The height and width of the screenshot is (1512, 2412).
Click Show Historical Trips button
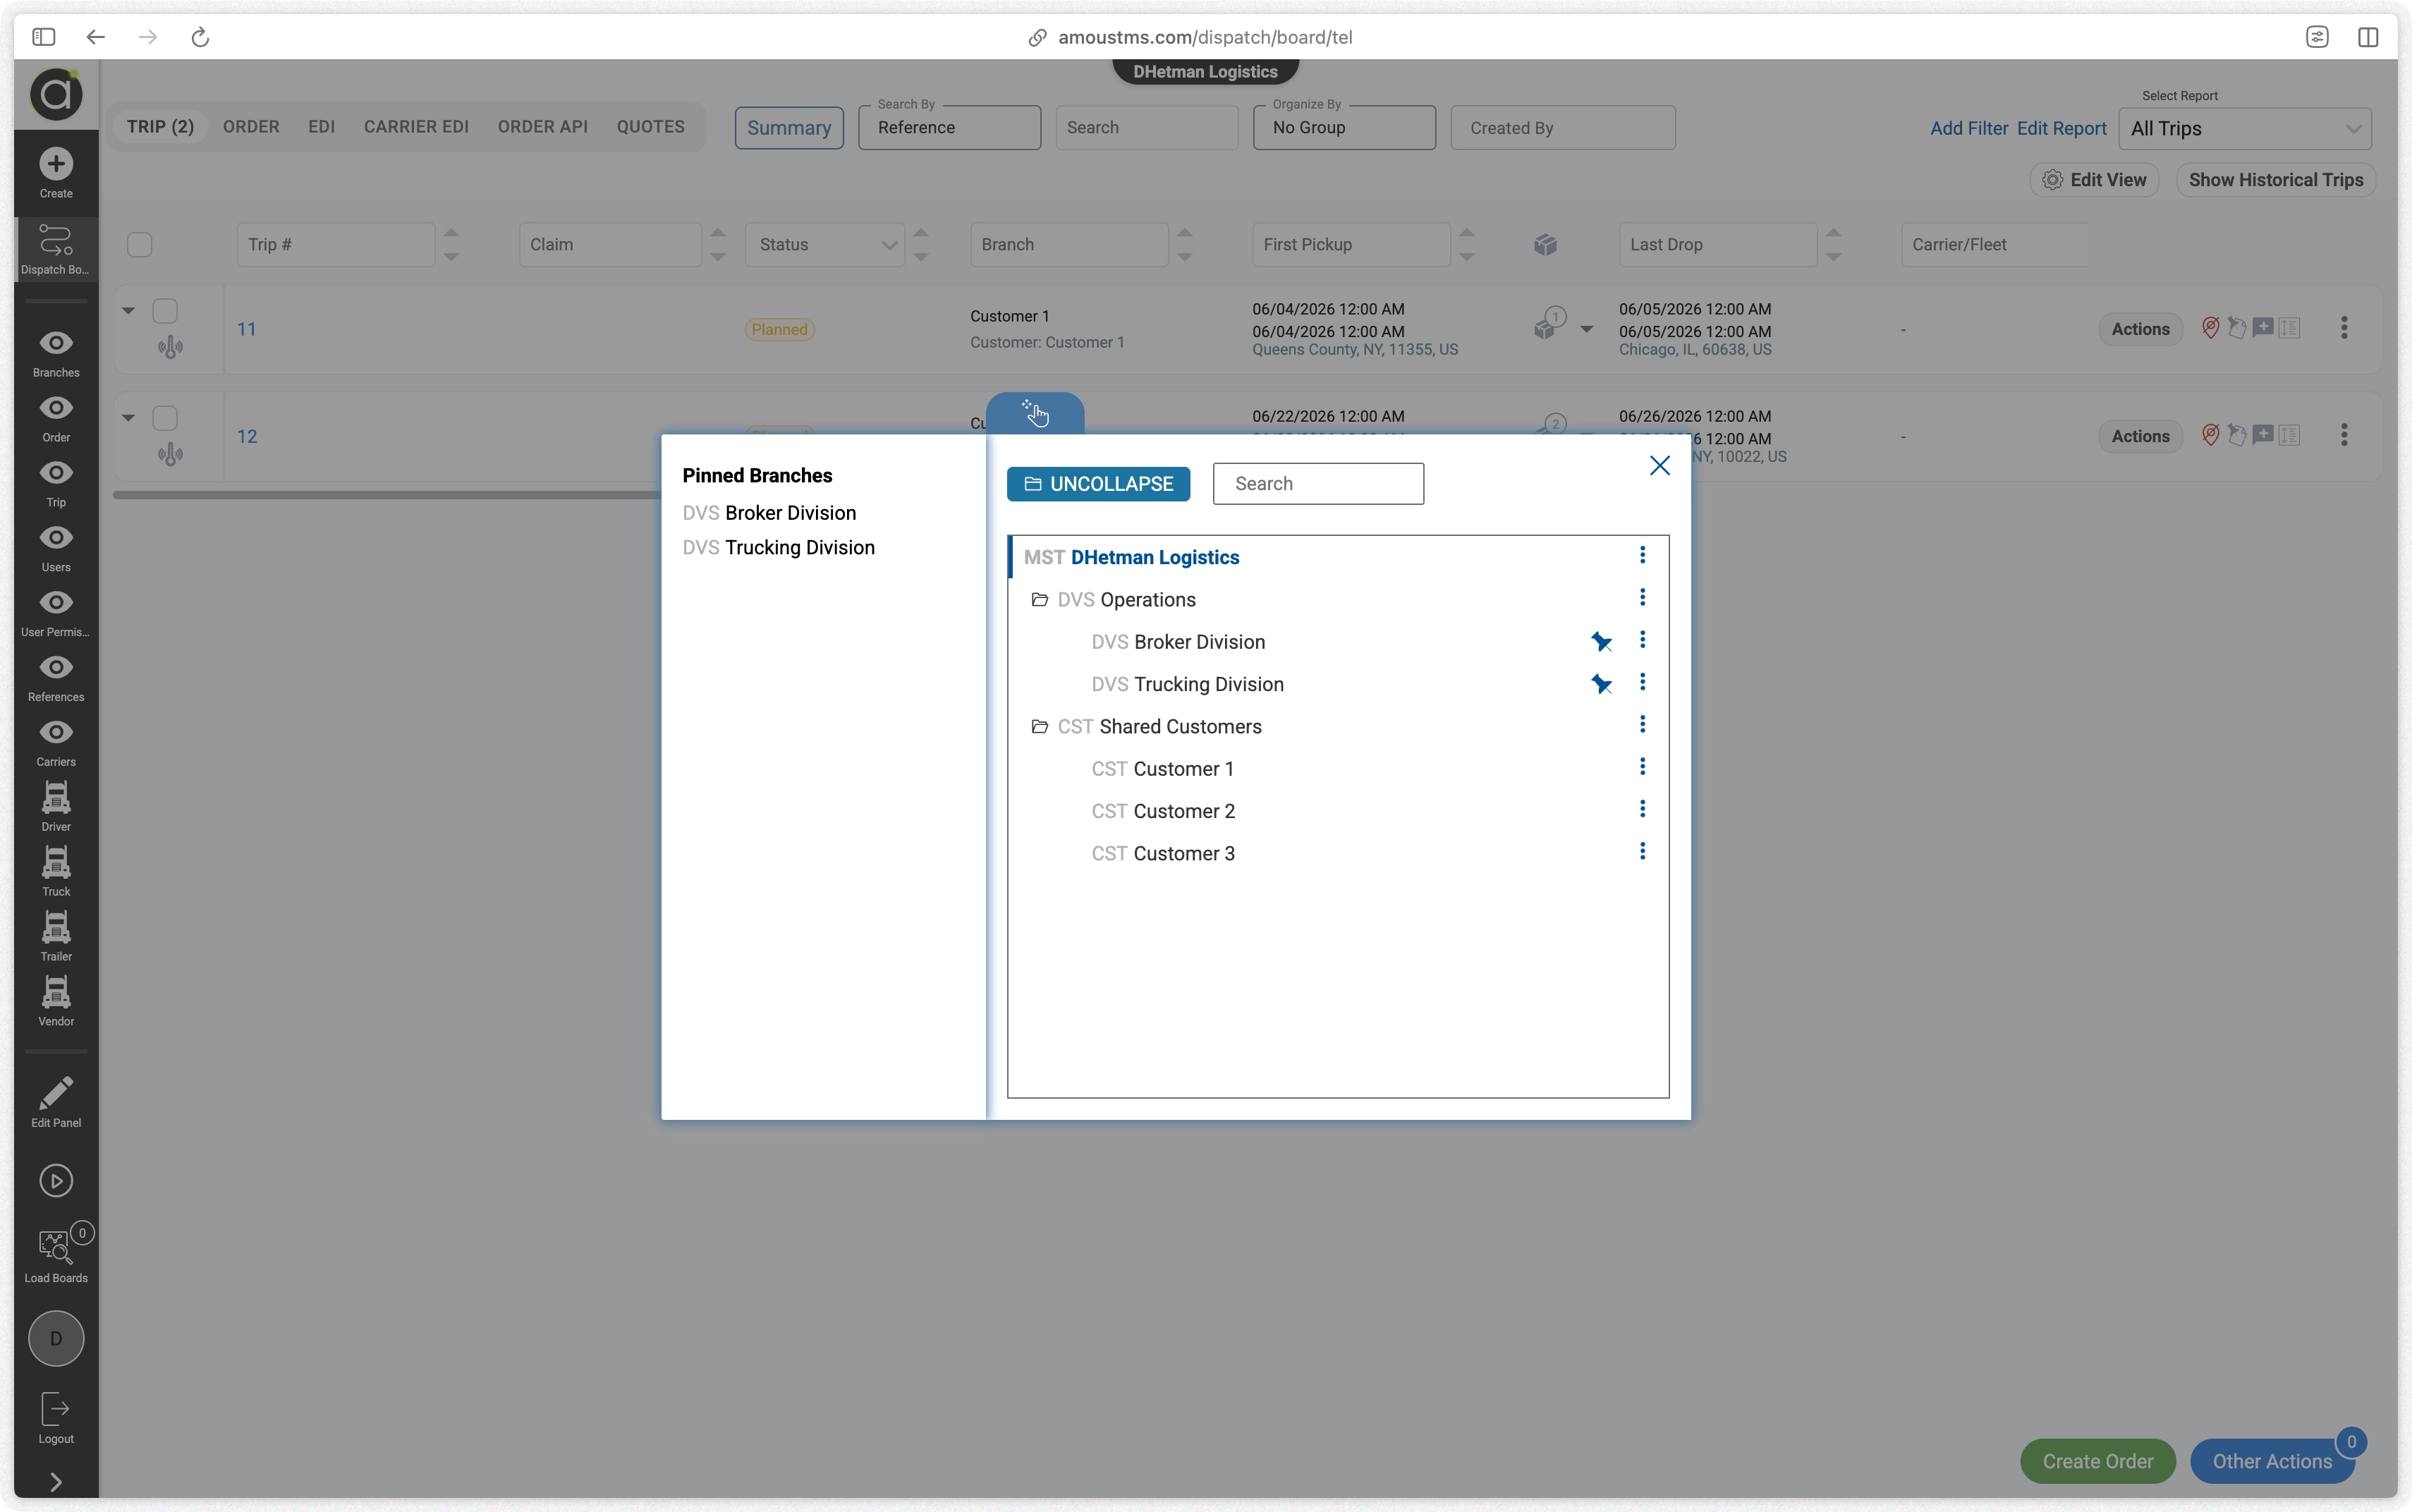pyautogui.click(x=2275, y=180)
